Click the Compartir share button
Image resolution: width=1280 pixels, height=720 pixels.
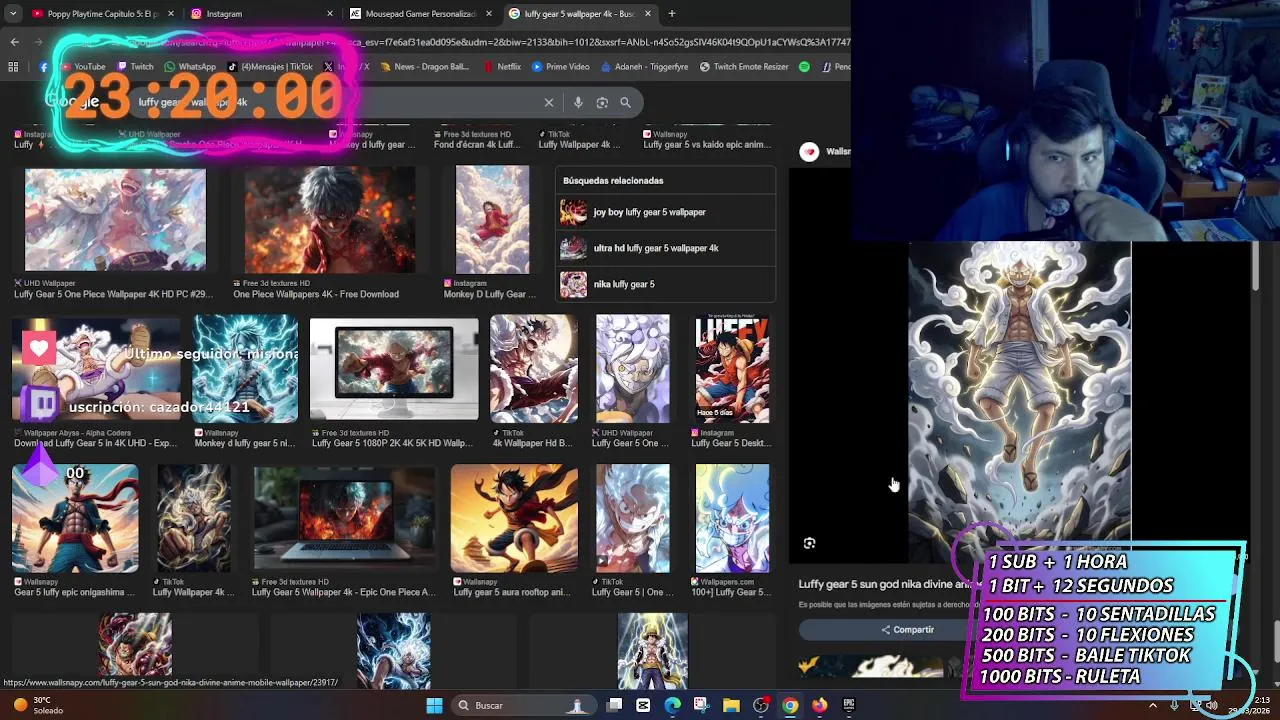click(x=907, y=630)
